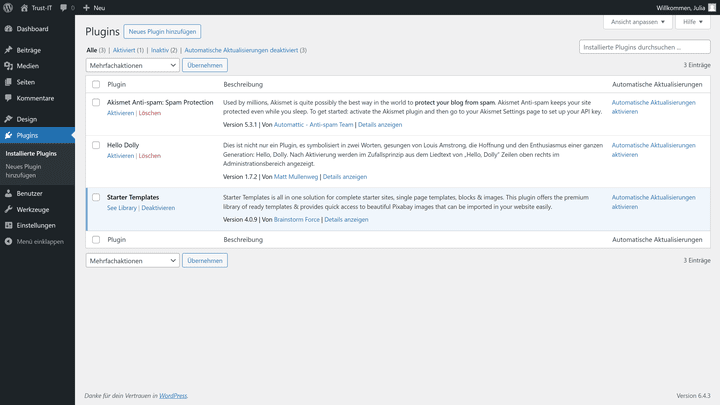Image resolution: width=720 pixels, height=405 pixels.
Task: Open Beiträge in the sidebar
Action: tap(28, 50)
